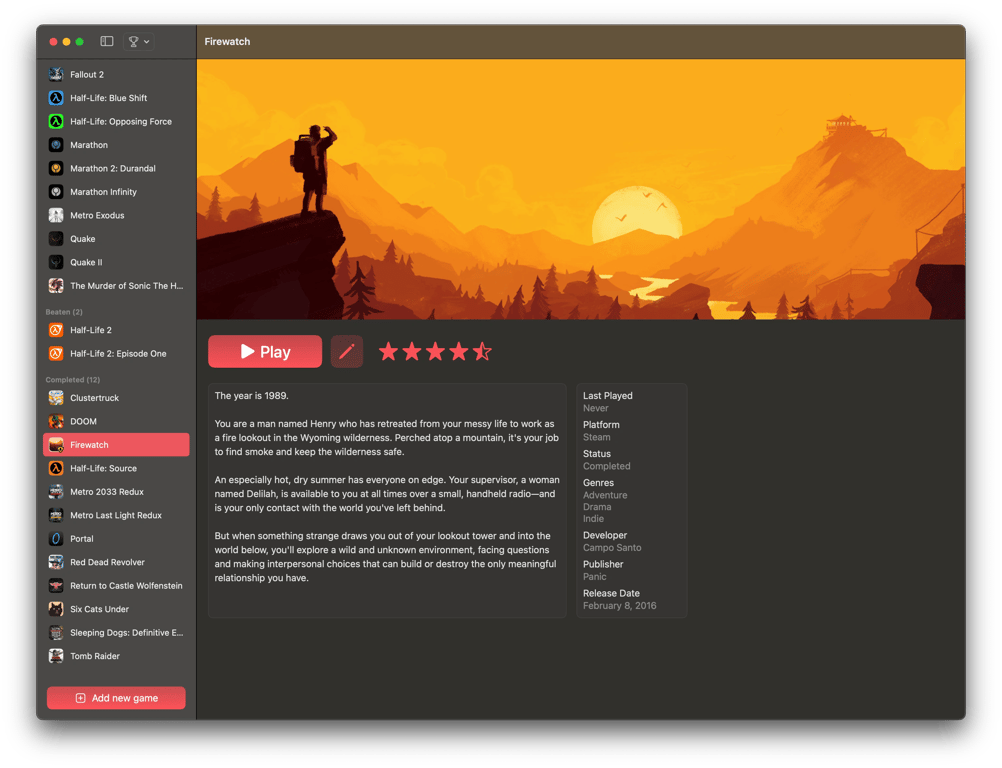
Task: Click the Completed status value
Action: click(607, 466)
